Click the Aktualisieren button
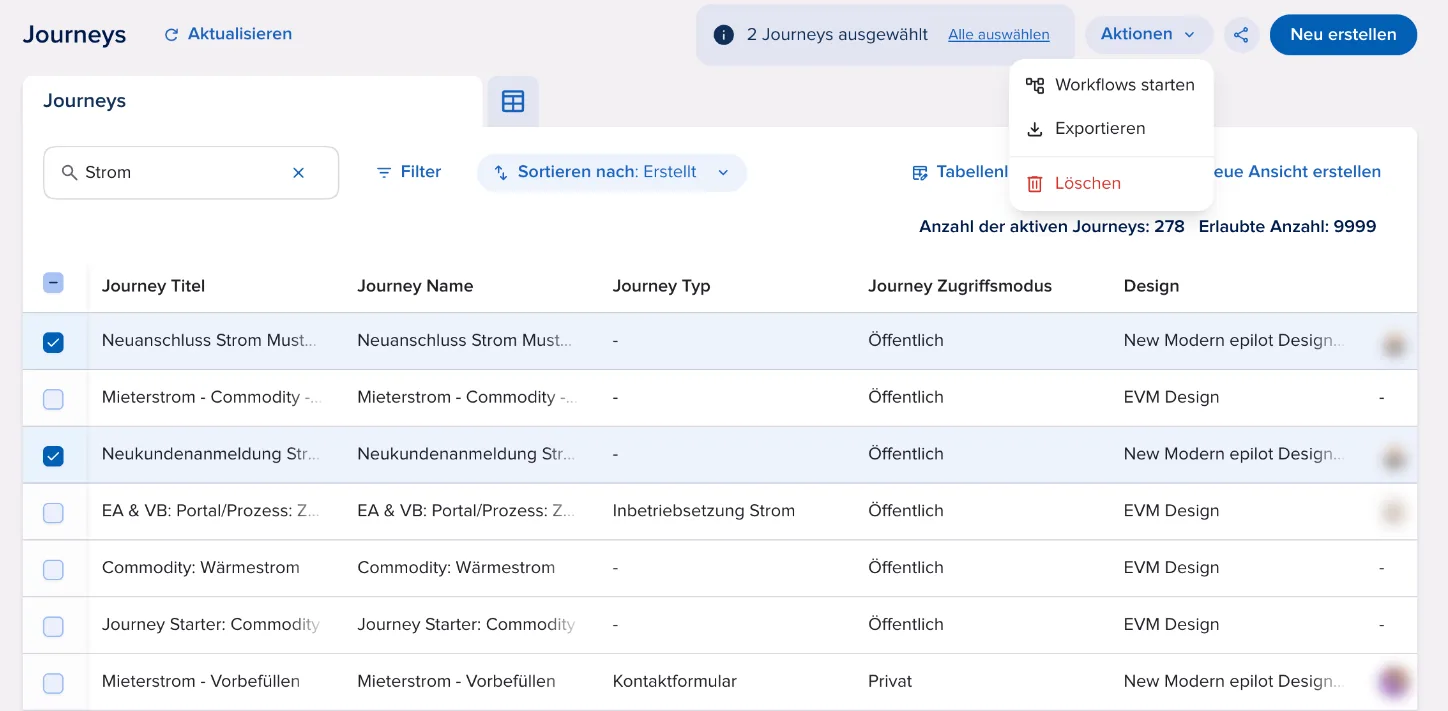The width and height of the screenshot is (1448, 711). tap(228, 34)
